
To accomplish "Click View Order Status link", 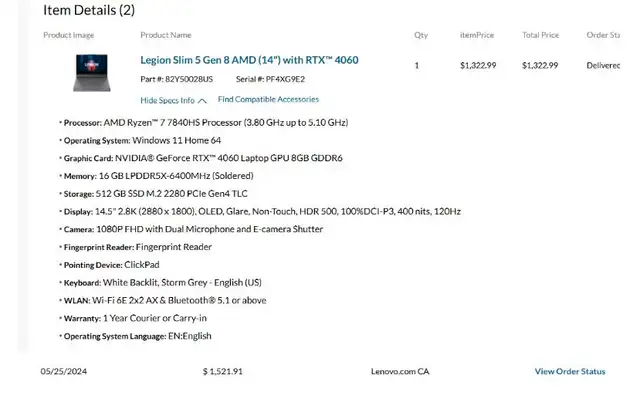I will click(x=570, y=371).
